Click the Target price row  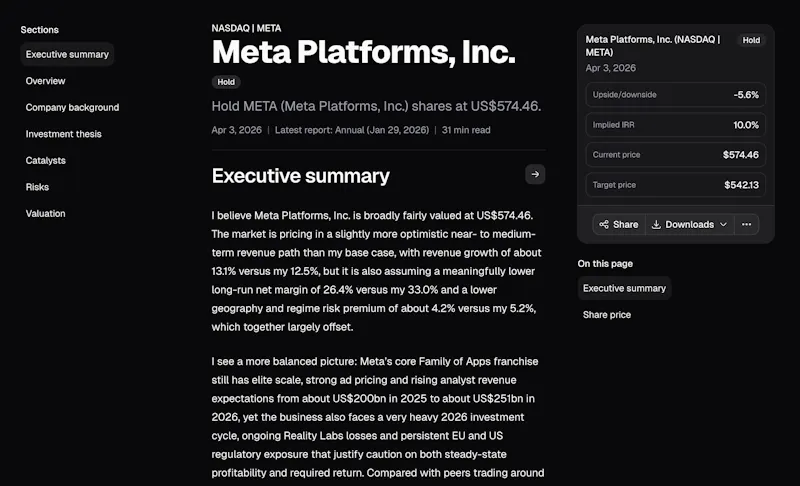coord(676,185)
